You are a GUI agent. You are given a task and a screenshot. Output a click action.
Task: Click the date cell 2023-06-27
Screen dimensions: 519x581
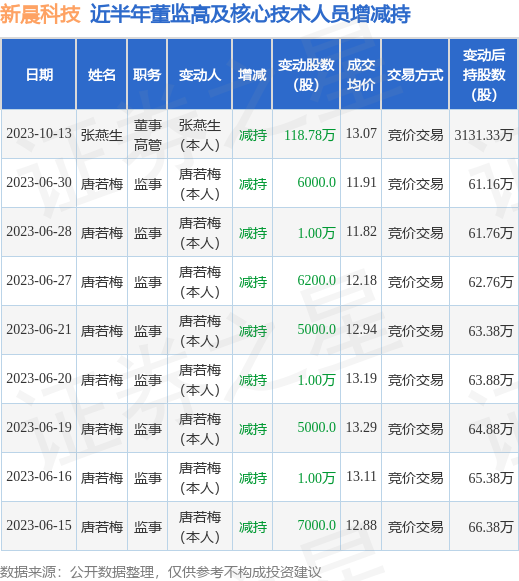[39, 280]
